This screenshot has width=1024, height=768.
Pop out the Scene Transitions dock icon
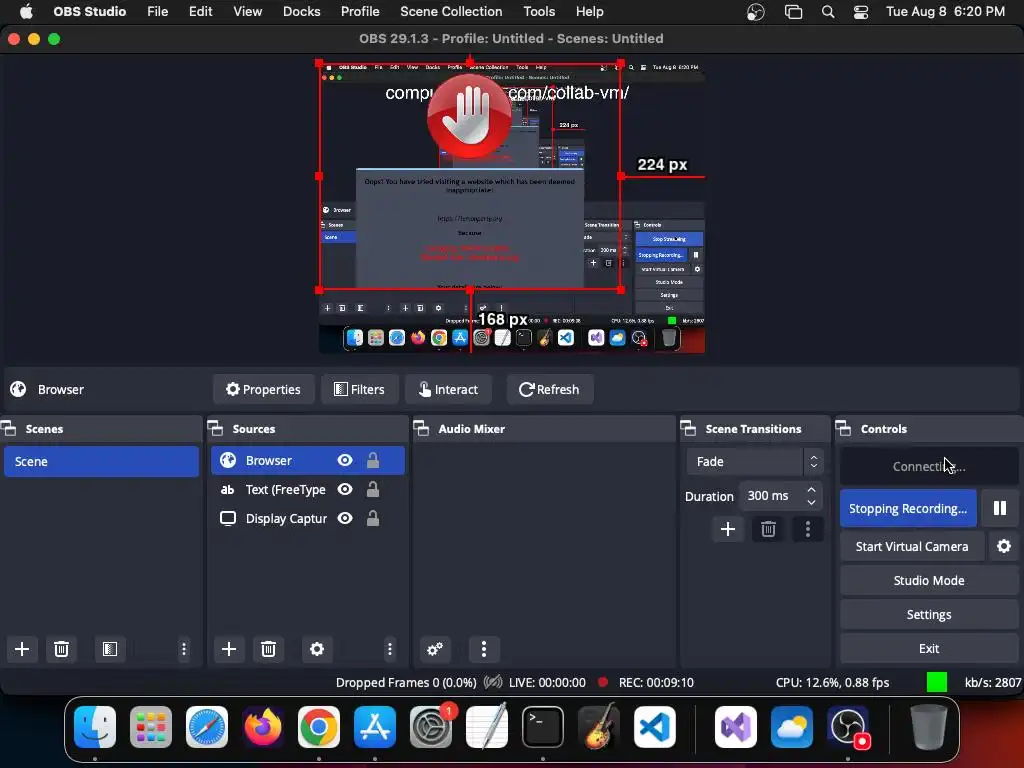pos(688,428)
